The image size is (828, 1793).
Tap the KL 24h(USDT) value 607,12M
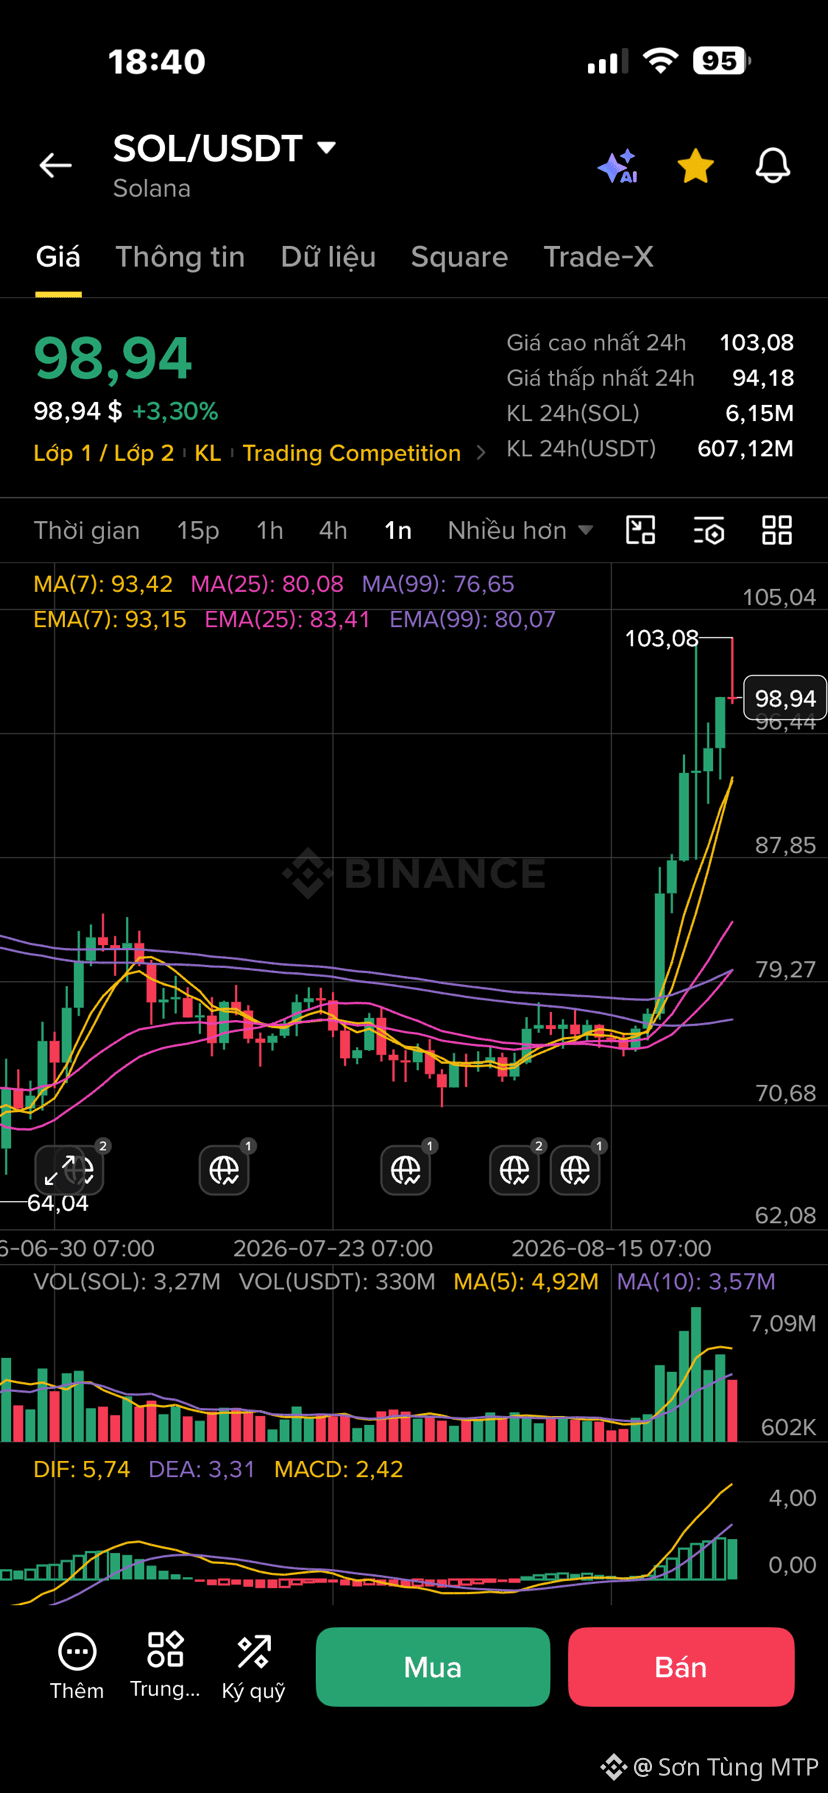(x=746, y=448)
